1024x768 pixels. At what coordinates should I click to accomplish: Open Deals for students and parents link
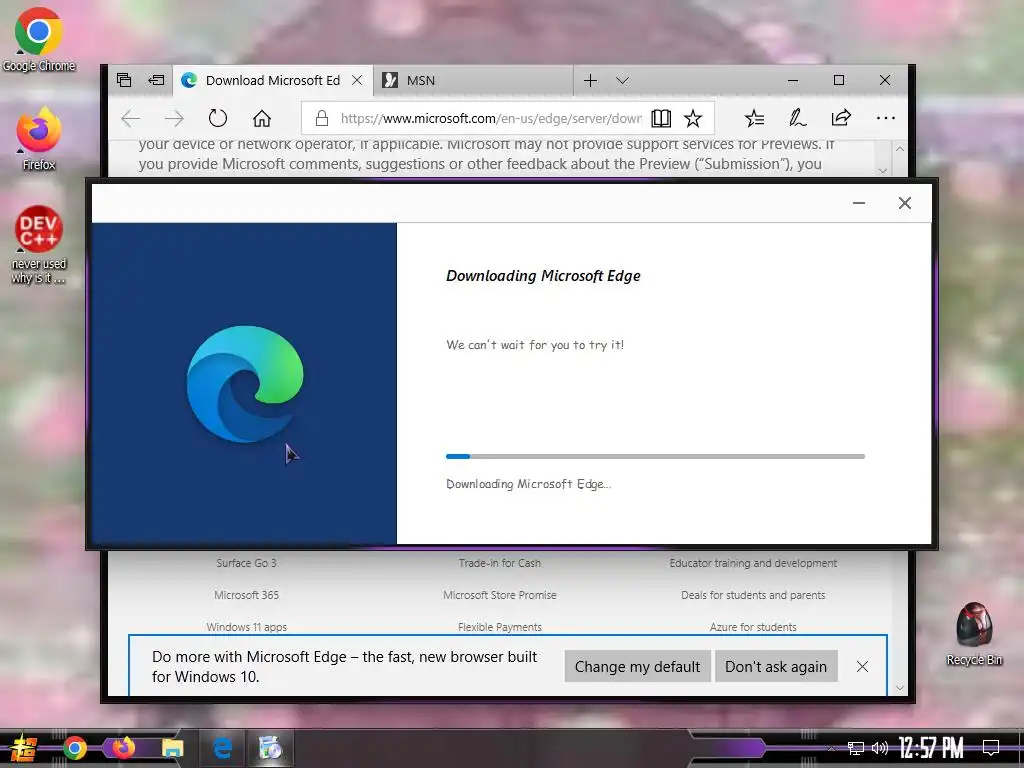click(x=753, y=595)
